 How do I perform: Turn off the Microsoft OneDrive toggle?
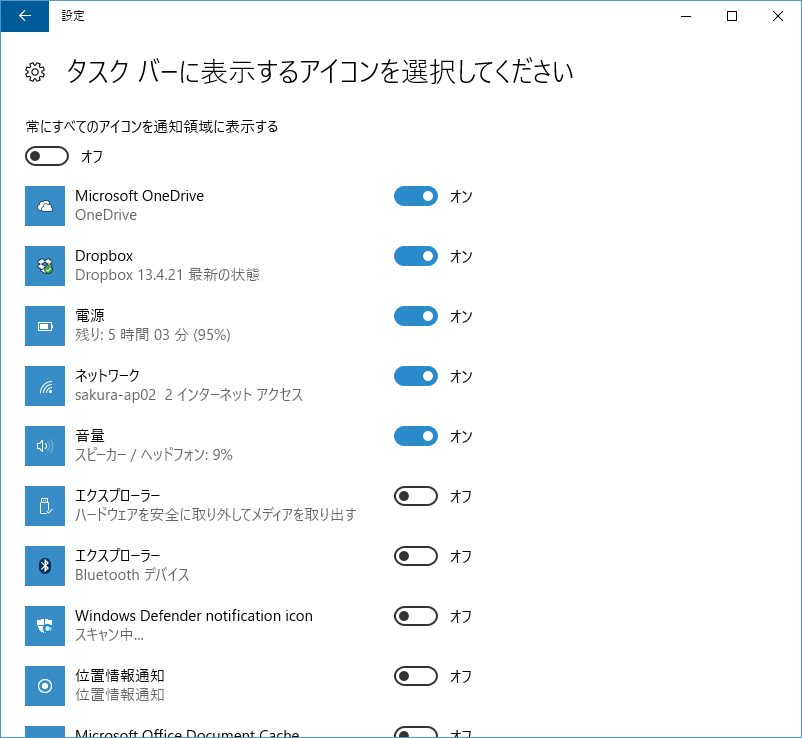(x=416, y=196)
